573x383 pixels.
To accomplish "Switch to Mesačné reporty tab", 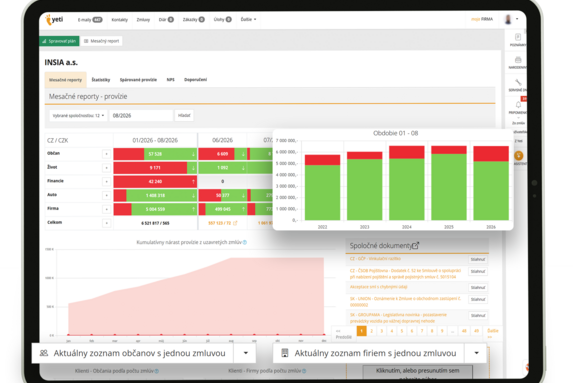I will (x=65, y=80).
